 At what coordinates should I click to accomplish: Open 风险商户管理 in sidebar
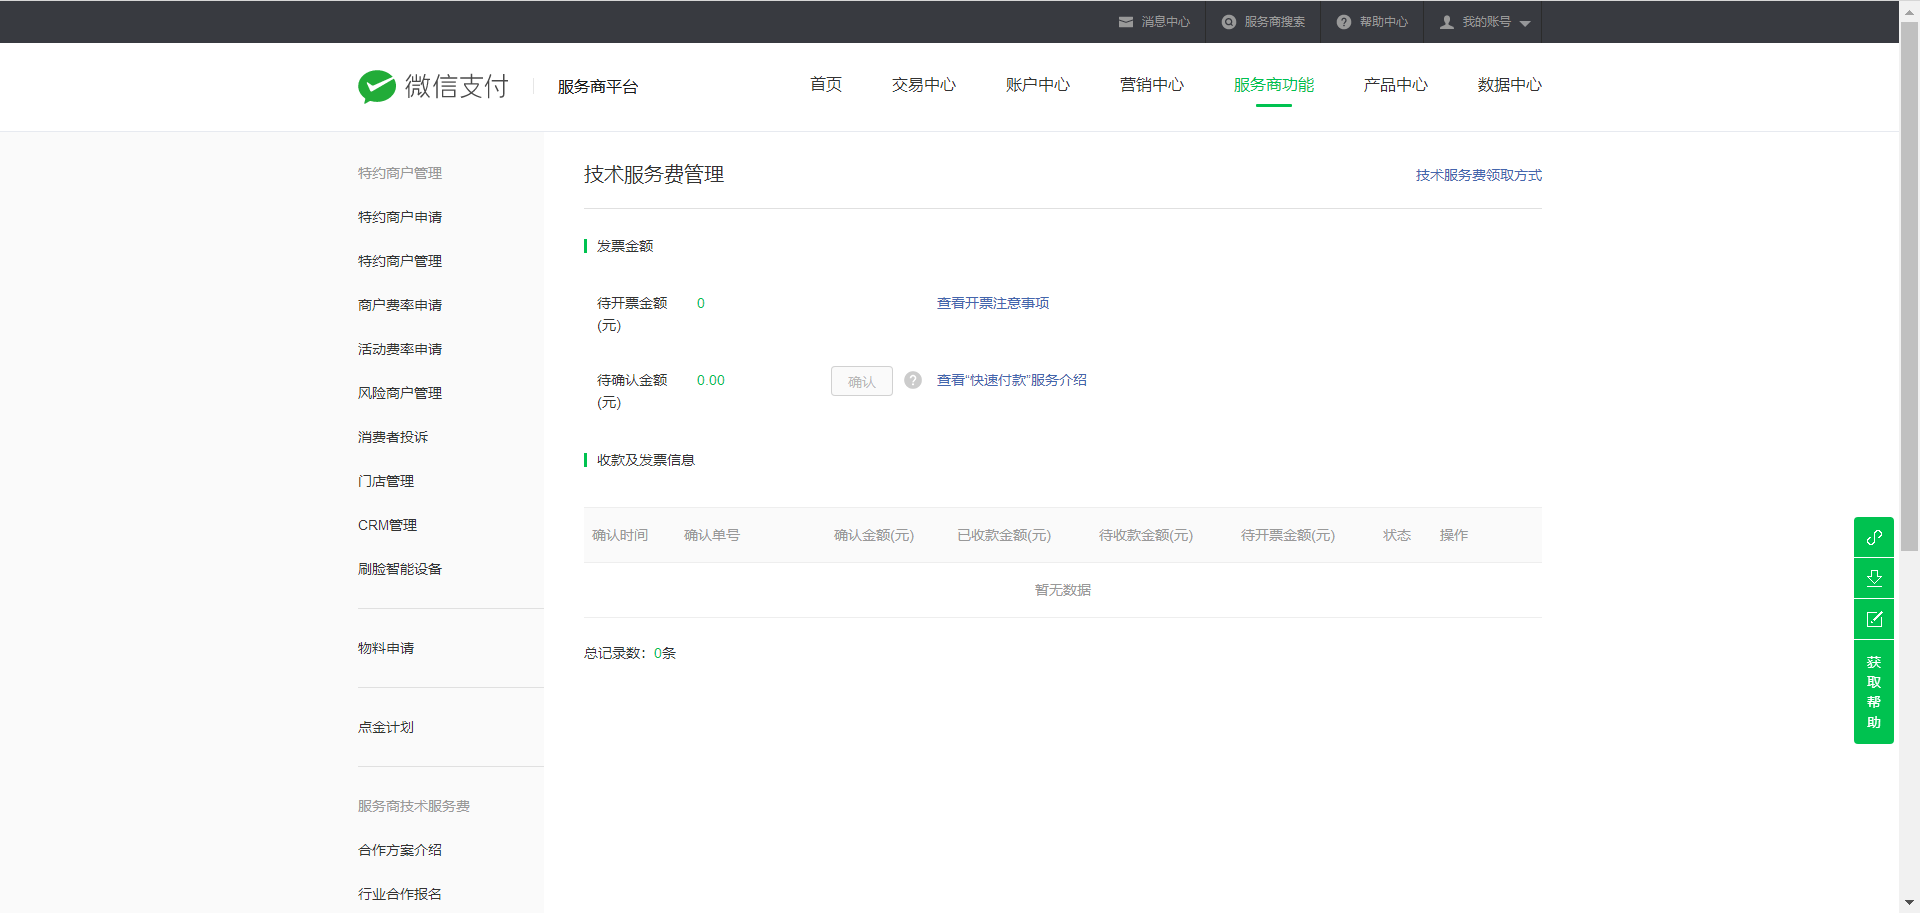tap(400, 393)
